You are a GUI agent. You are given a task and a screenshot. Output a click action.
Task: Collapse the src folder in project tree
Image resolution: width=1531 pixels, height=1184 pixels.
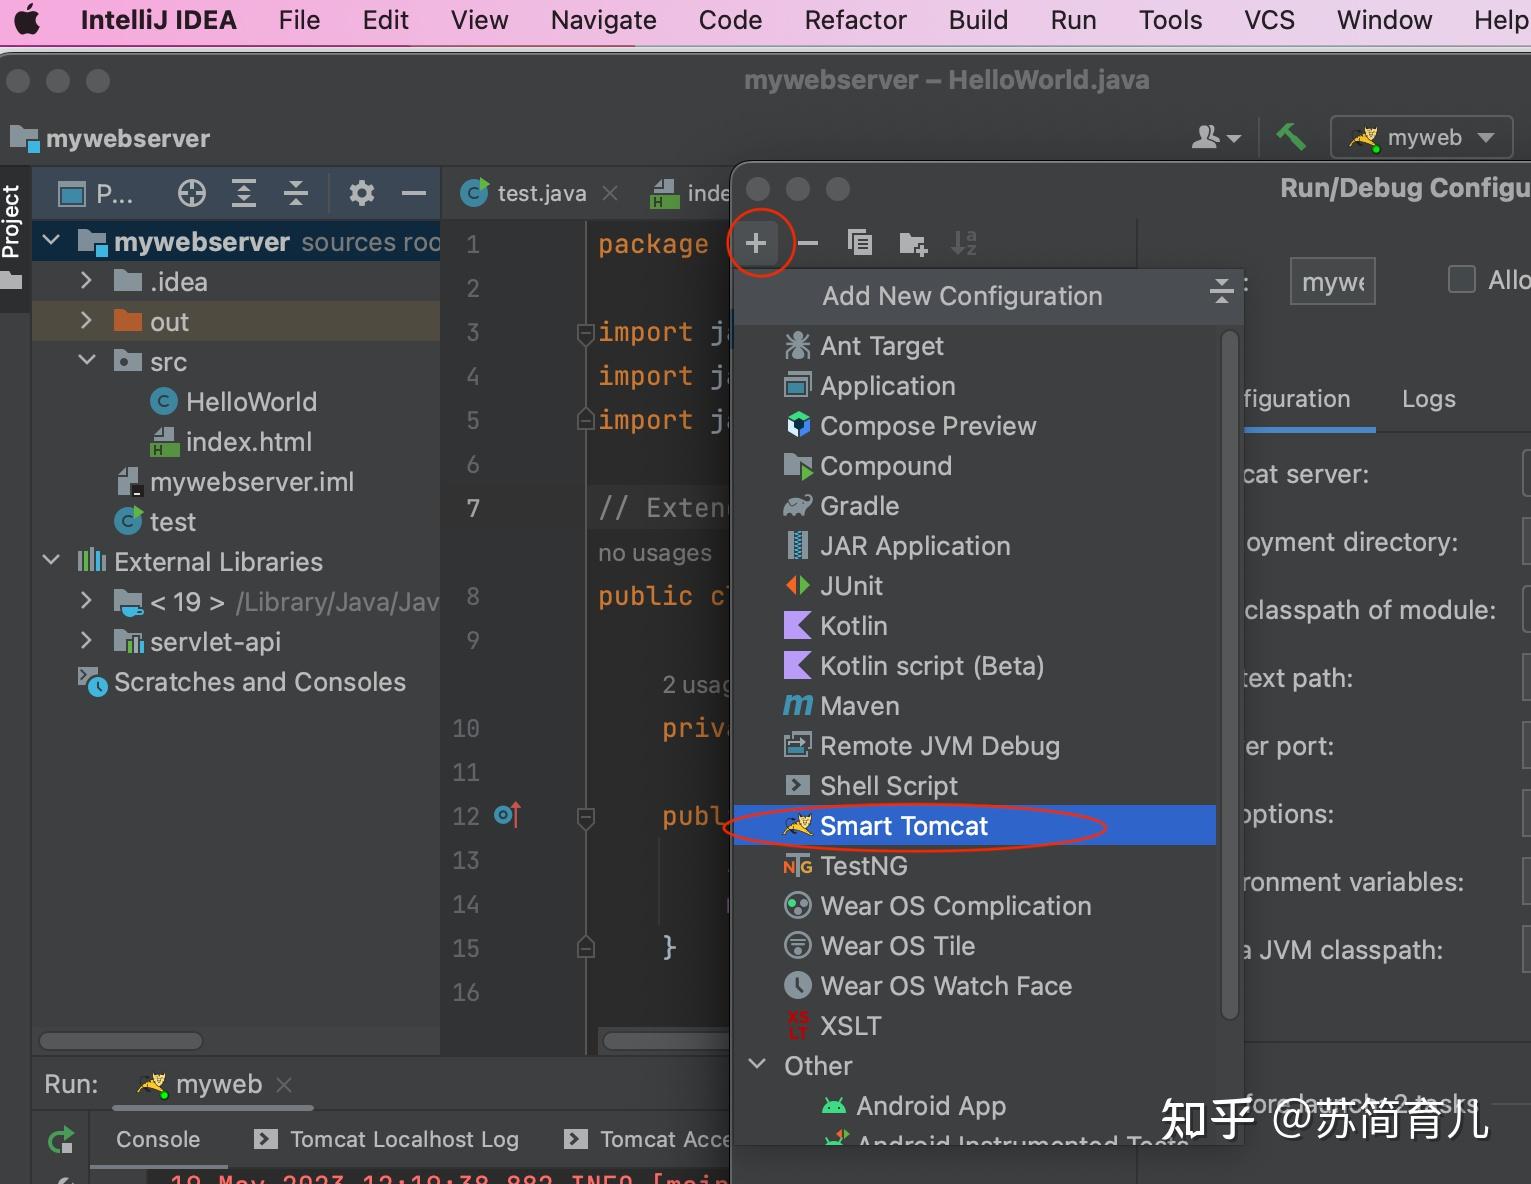pos(87,361)
